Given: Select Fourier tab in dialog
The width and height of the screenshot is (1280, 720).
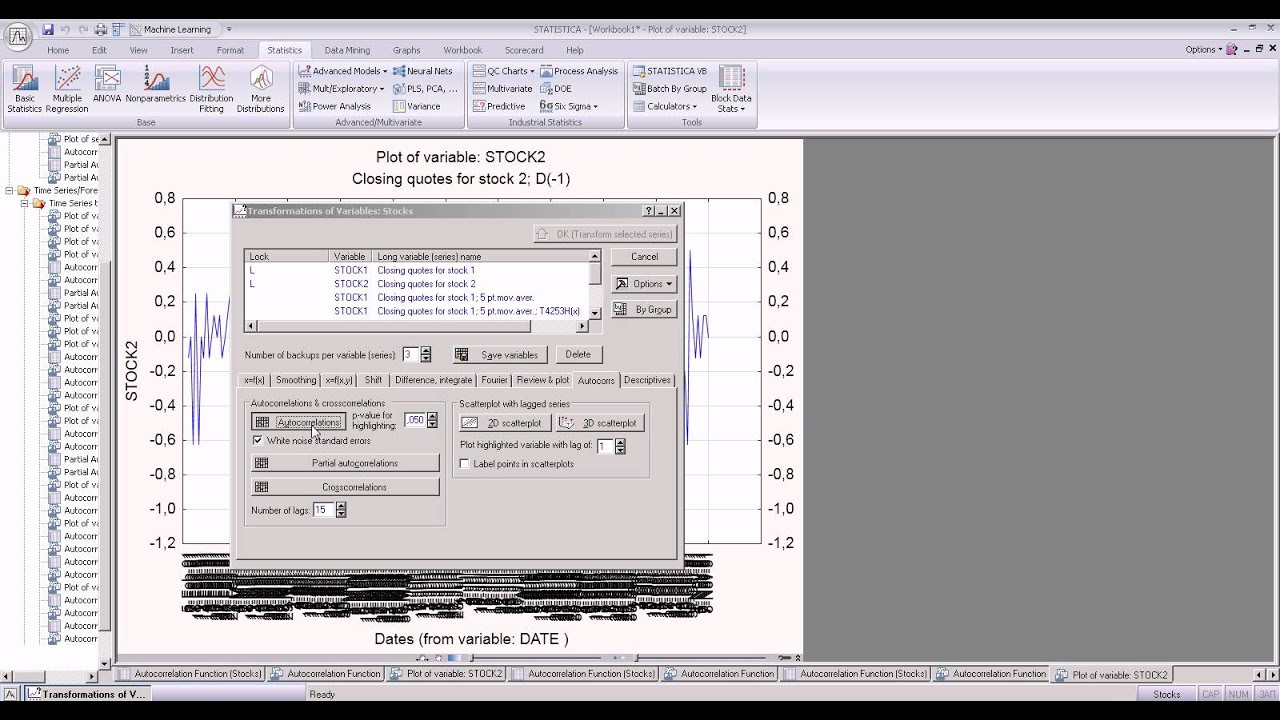Looking at the screenshot, I should coord(494,380).
